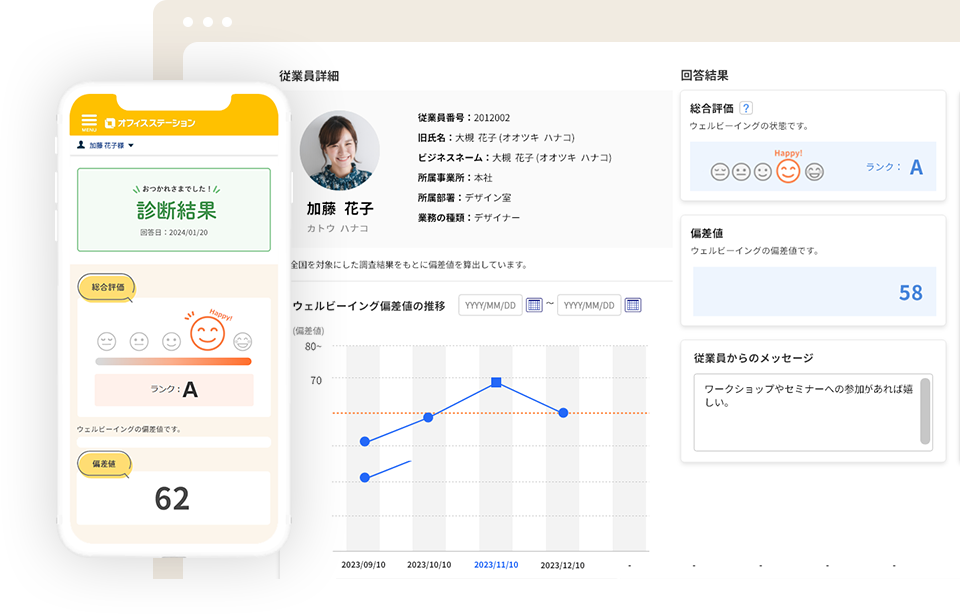The height and width of the screenshot is (614, 960).
Task: Click the 回答結果 heading
Action: tap(705, 75)
